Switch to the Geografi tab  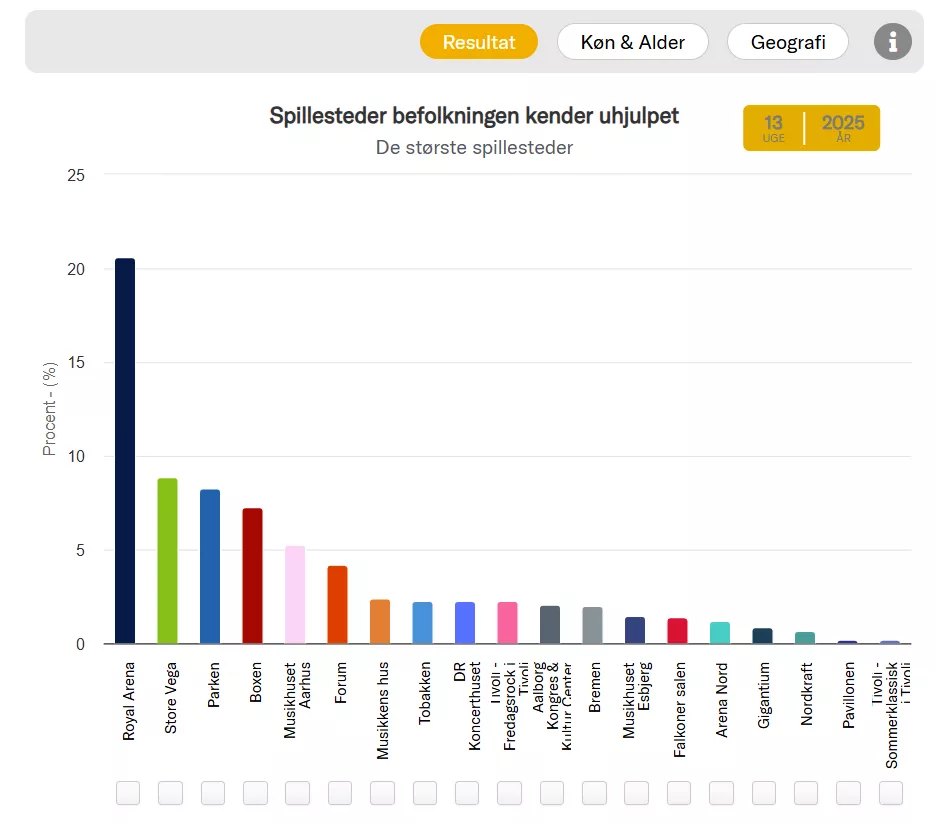click(787, 42)
